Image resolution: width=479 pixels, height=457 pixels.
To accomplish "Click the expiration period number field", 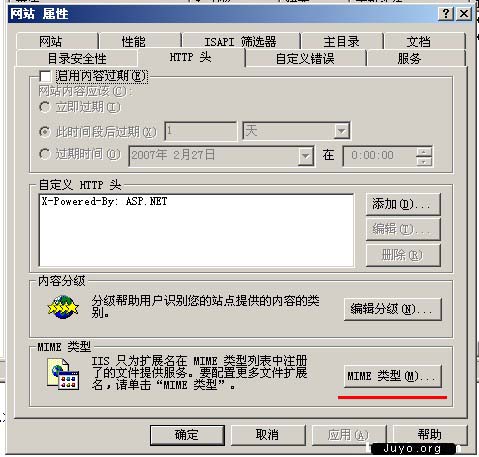I will click(x=201, y=131).
